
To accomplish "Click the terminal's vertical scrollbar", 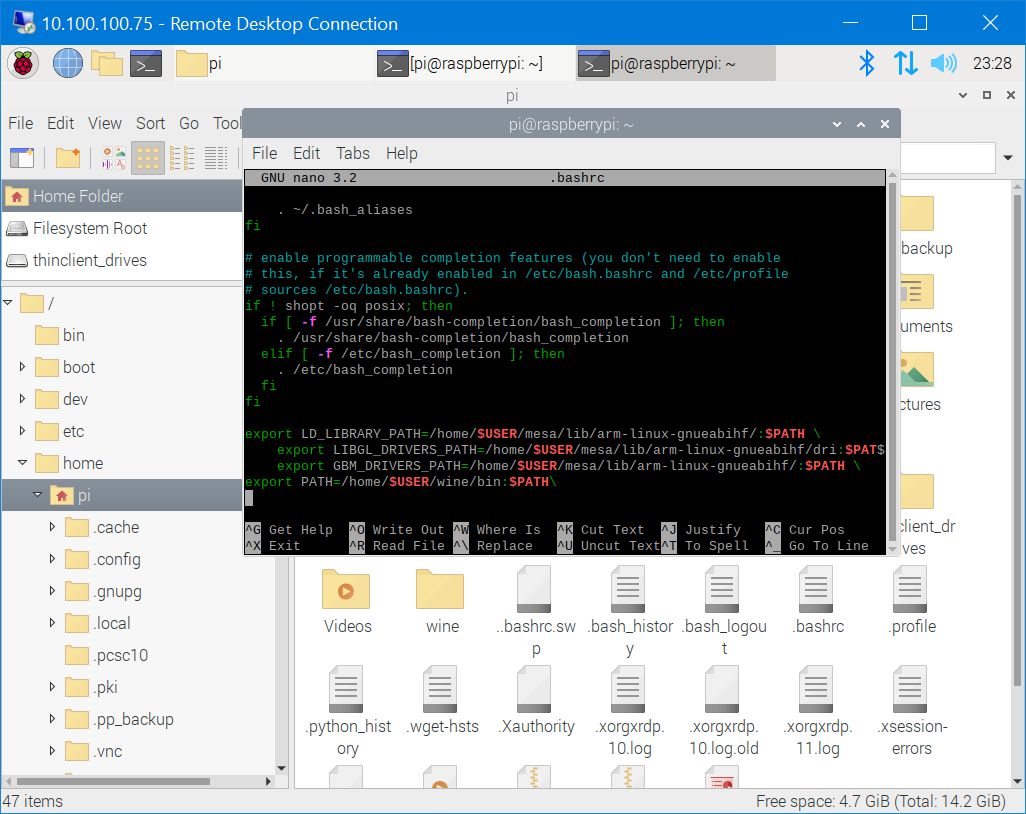I will tap(892, 360).
